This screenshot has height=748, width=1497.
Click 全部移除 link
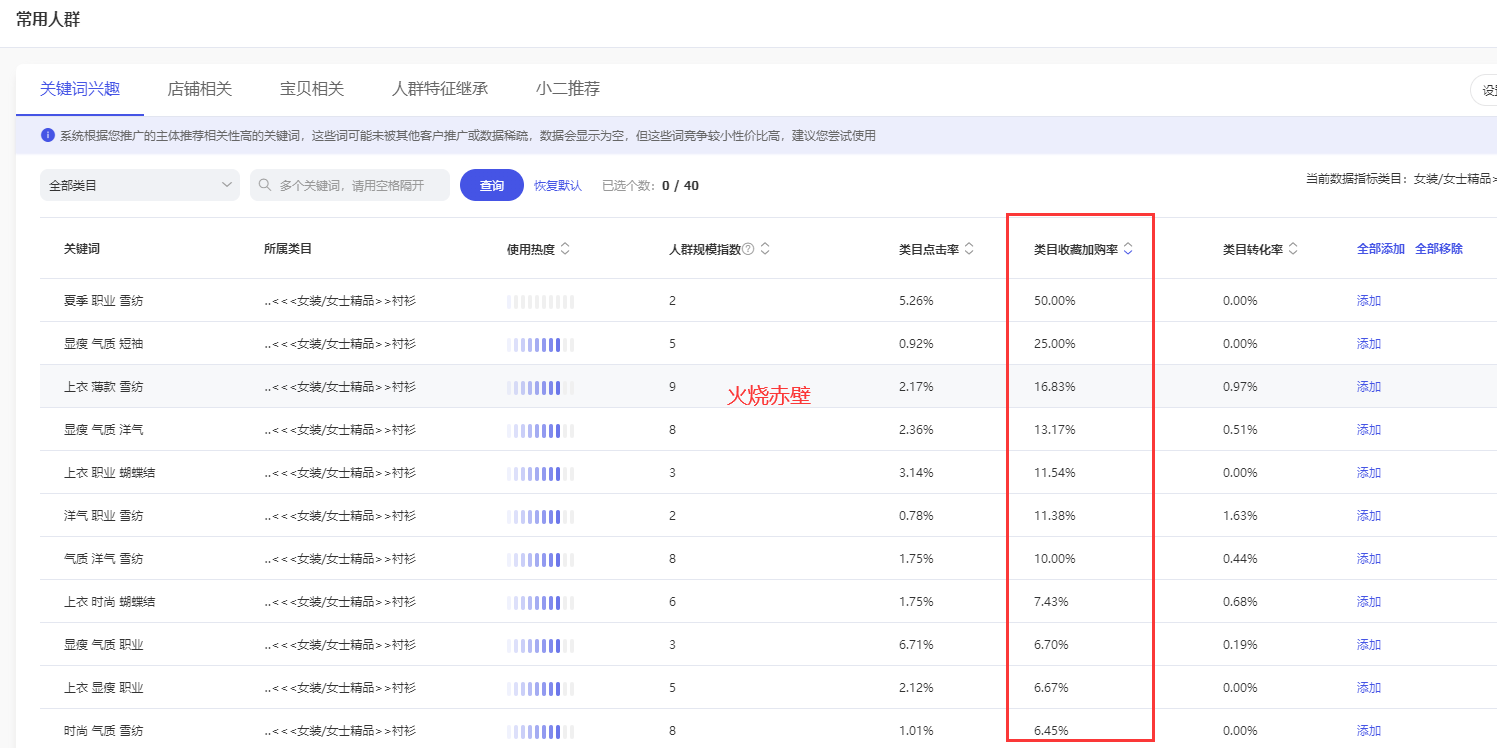(1439, 249)
